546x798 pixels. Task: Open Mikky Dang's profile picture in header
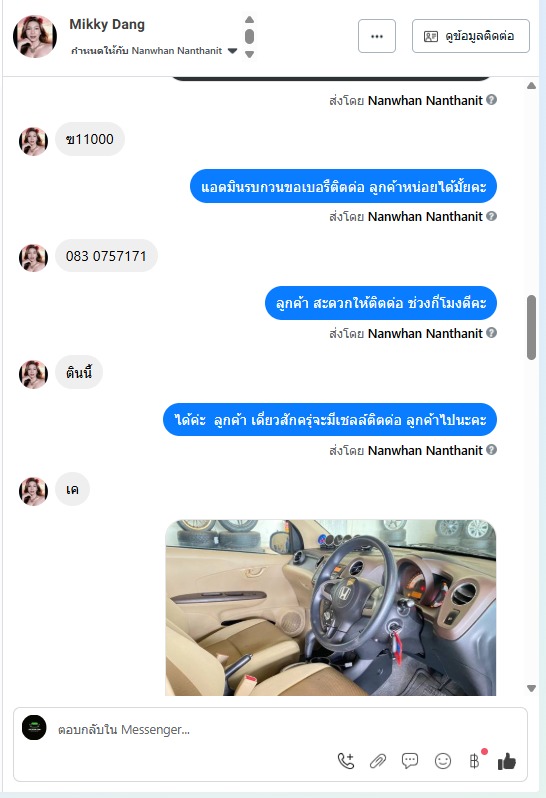point(35,36)
